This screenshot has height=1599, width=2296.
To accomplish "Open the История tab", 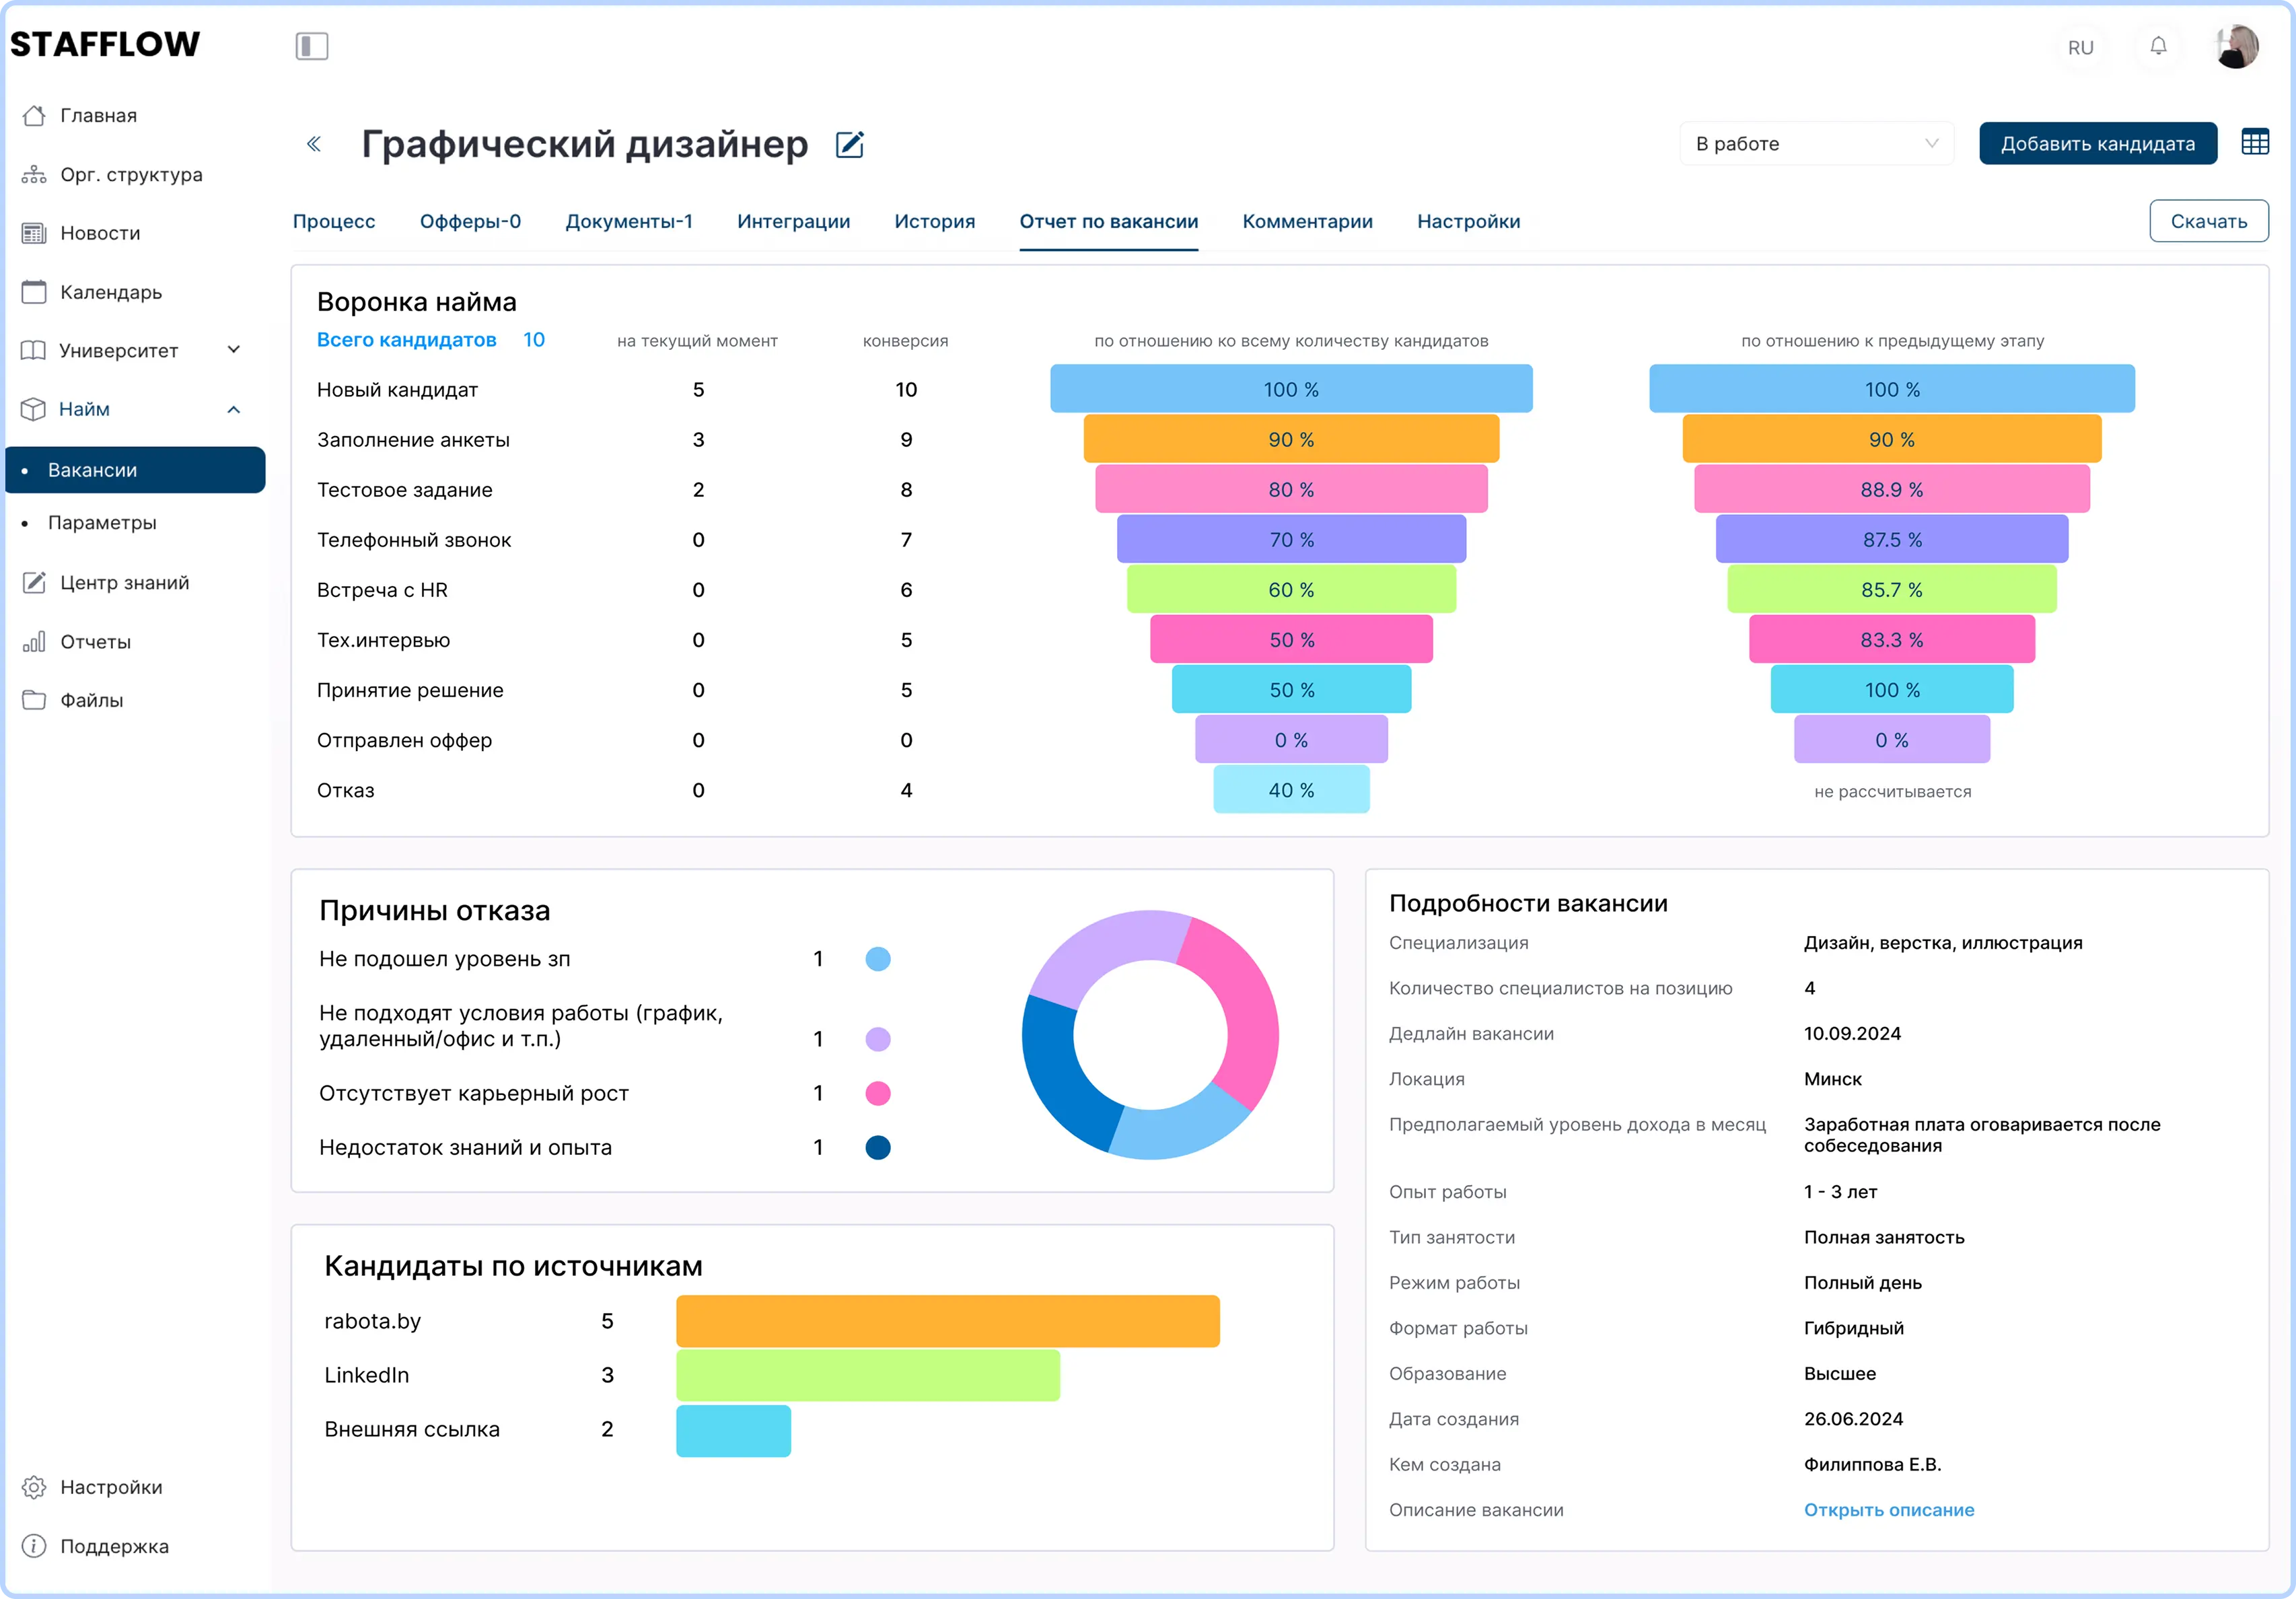I will pyautogui.click(x=934, y=221).
